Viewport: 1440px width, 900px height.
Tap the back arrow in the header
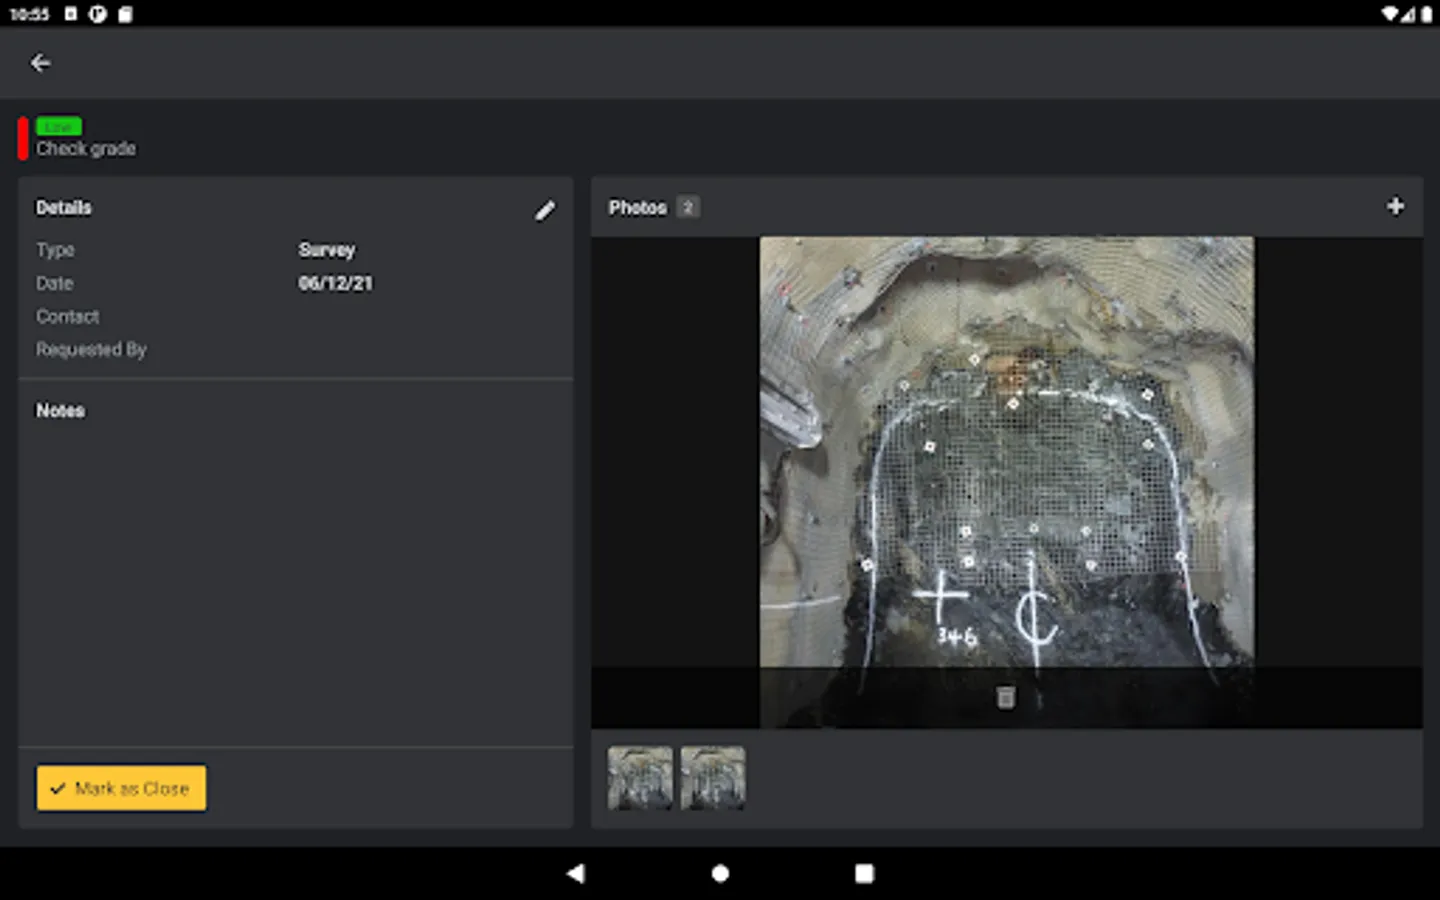(40, 63)
